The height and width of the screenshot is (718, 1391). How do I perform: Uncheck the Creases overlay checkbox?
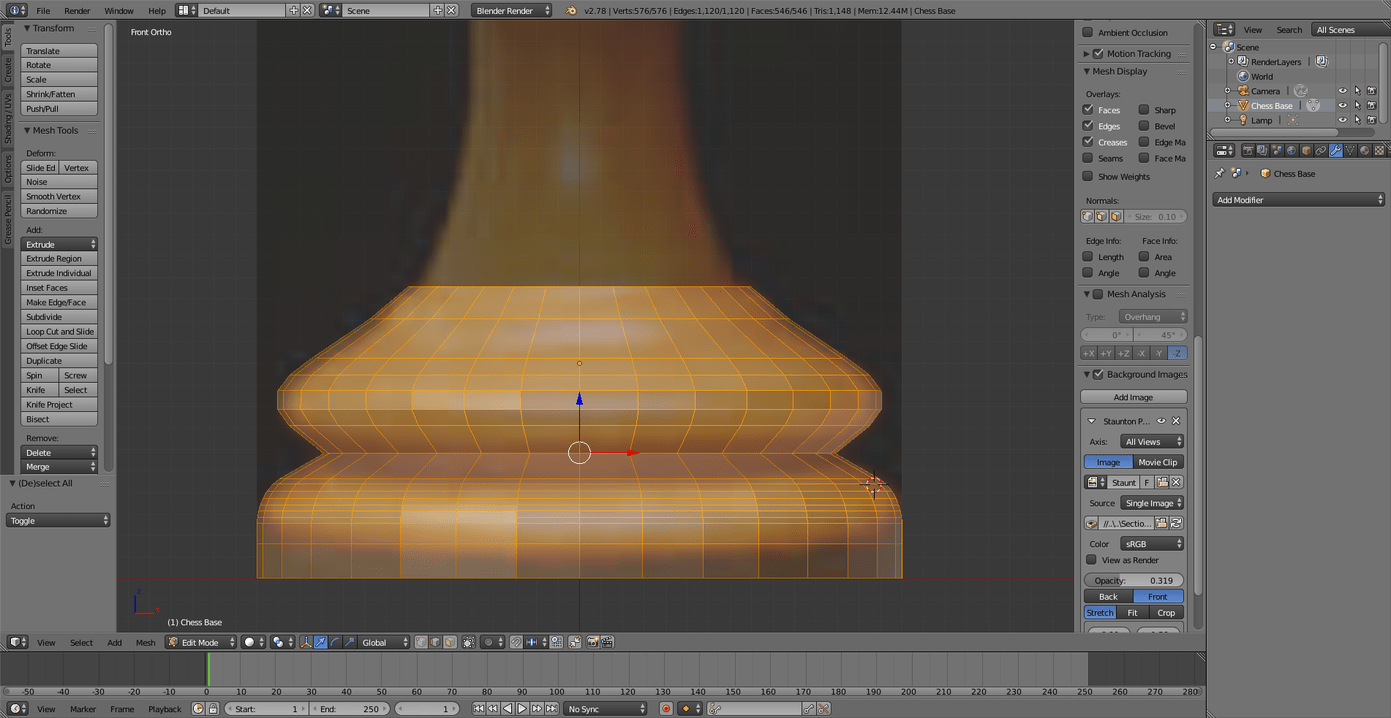(x=1088, y=142)
